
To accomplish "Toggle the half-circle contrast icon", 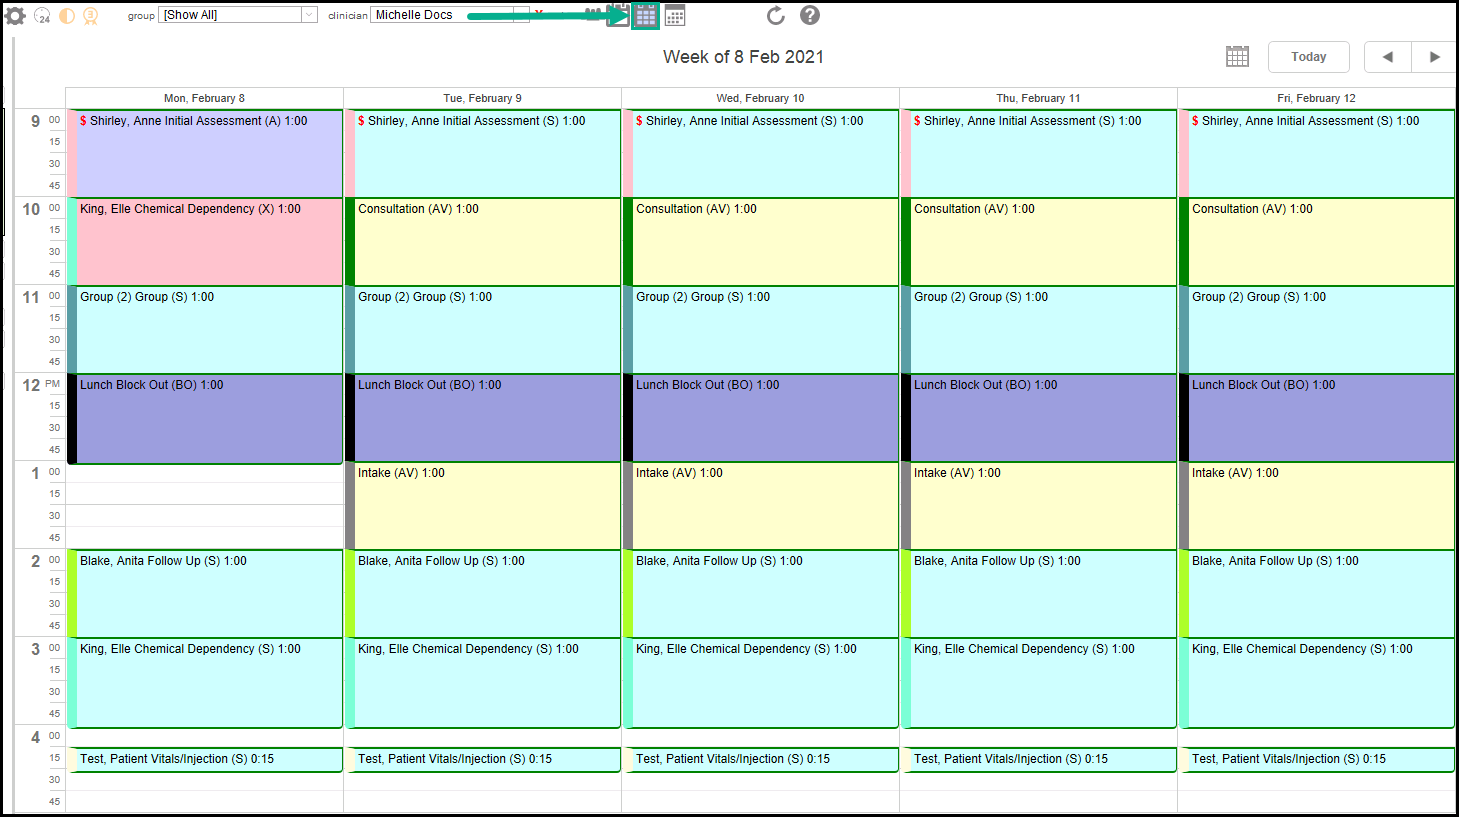I will coord(67,16).
